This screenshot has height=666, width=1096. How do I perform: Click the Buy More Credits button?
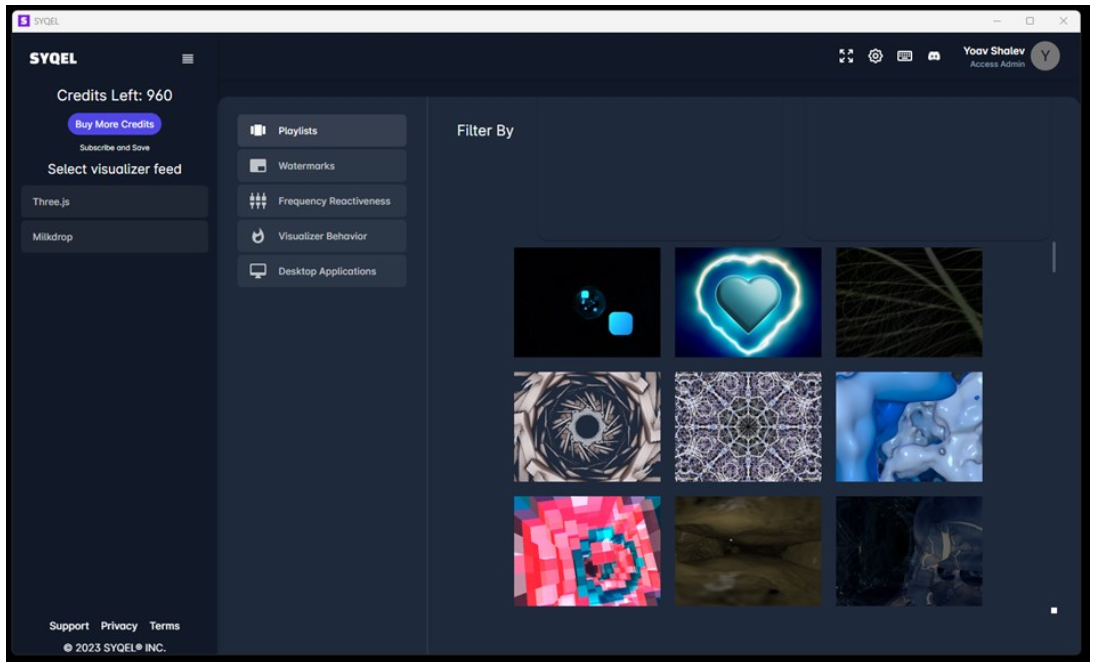115,124
